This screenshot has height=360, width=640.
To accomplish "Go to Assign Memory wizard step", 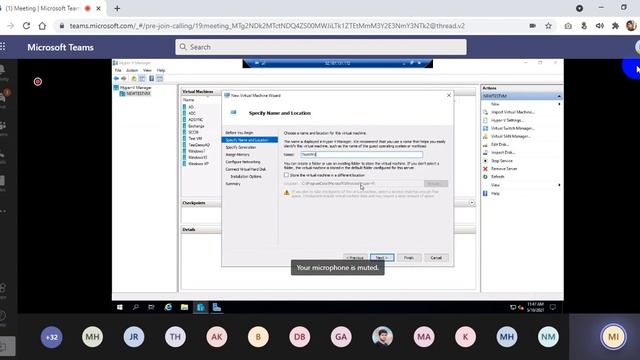I will click(x=238, y=155).
